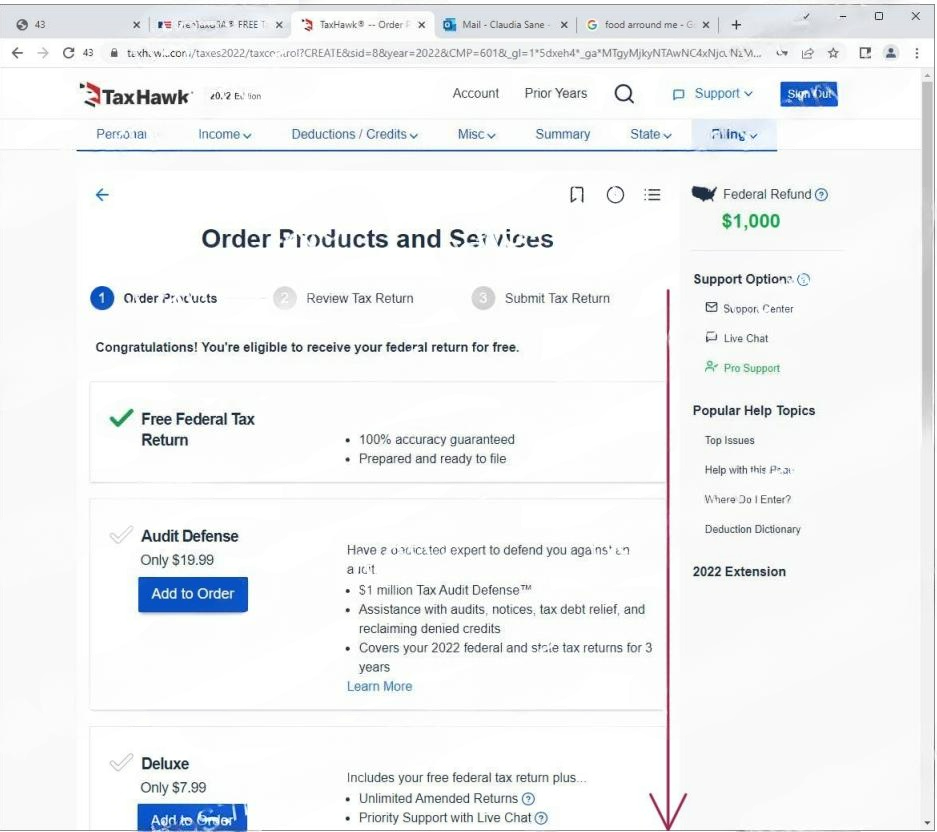Expand the Filing menu
Viewport: 937px width, 832px height.
click(734, 134)
